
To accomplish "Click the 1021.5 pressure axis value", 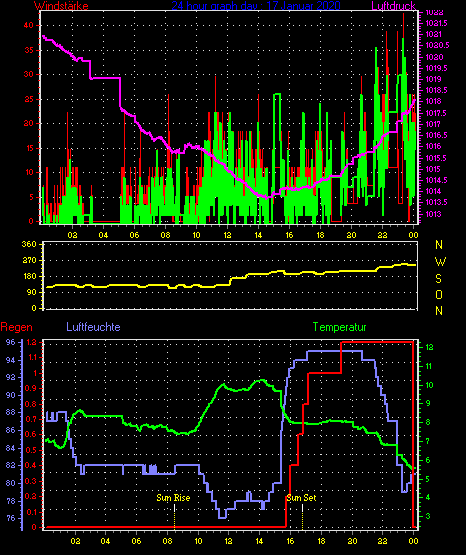I will click(x=436, y=23).
